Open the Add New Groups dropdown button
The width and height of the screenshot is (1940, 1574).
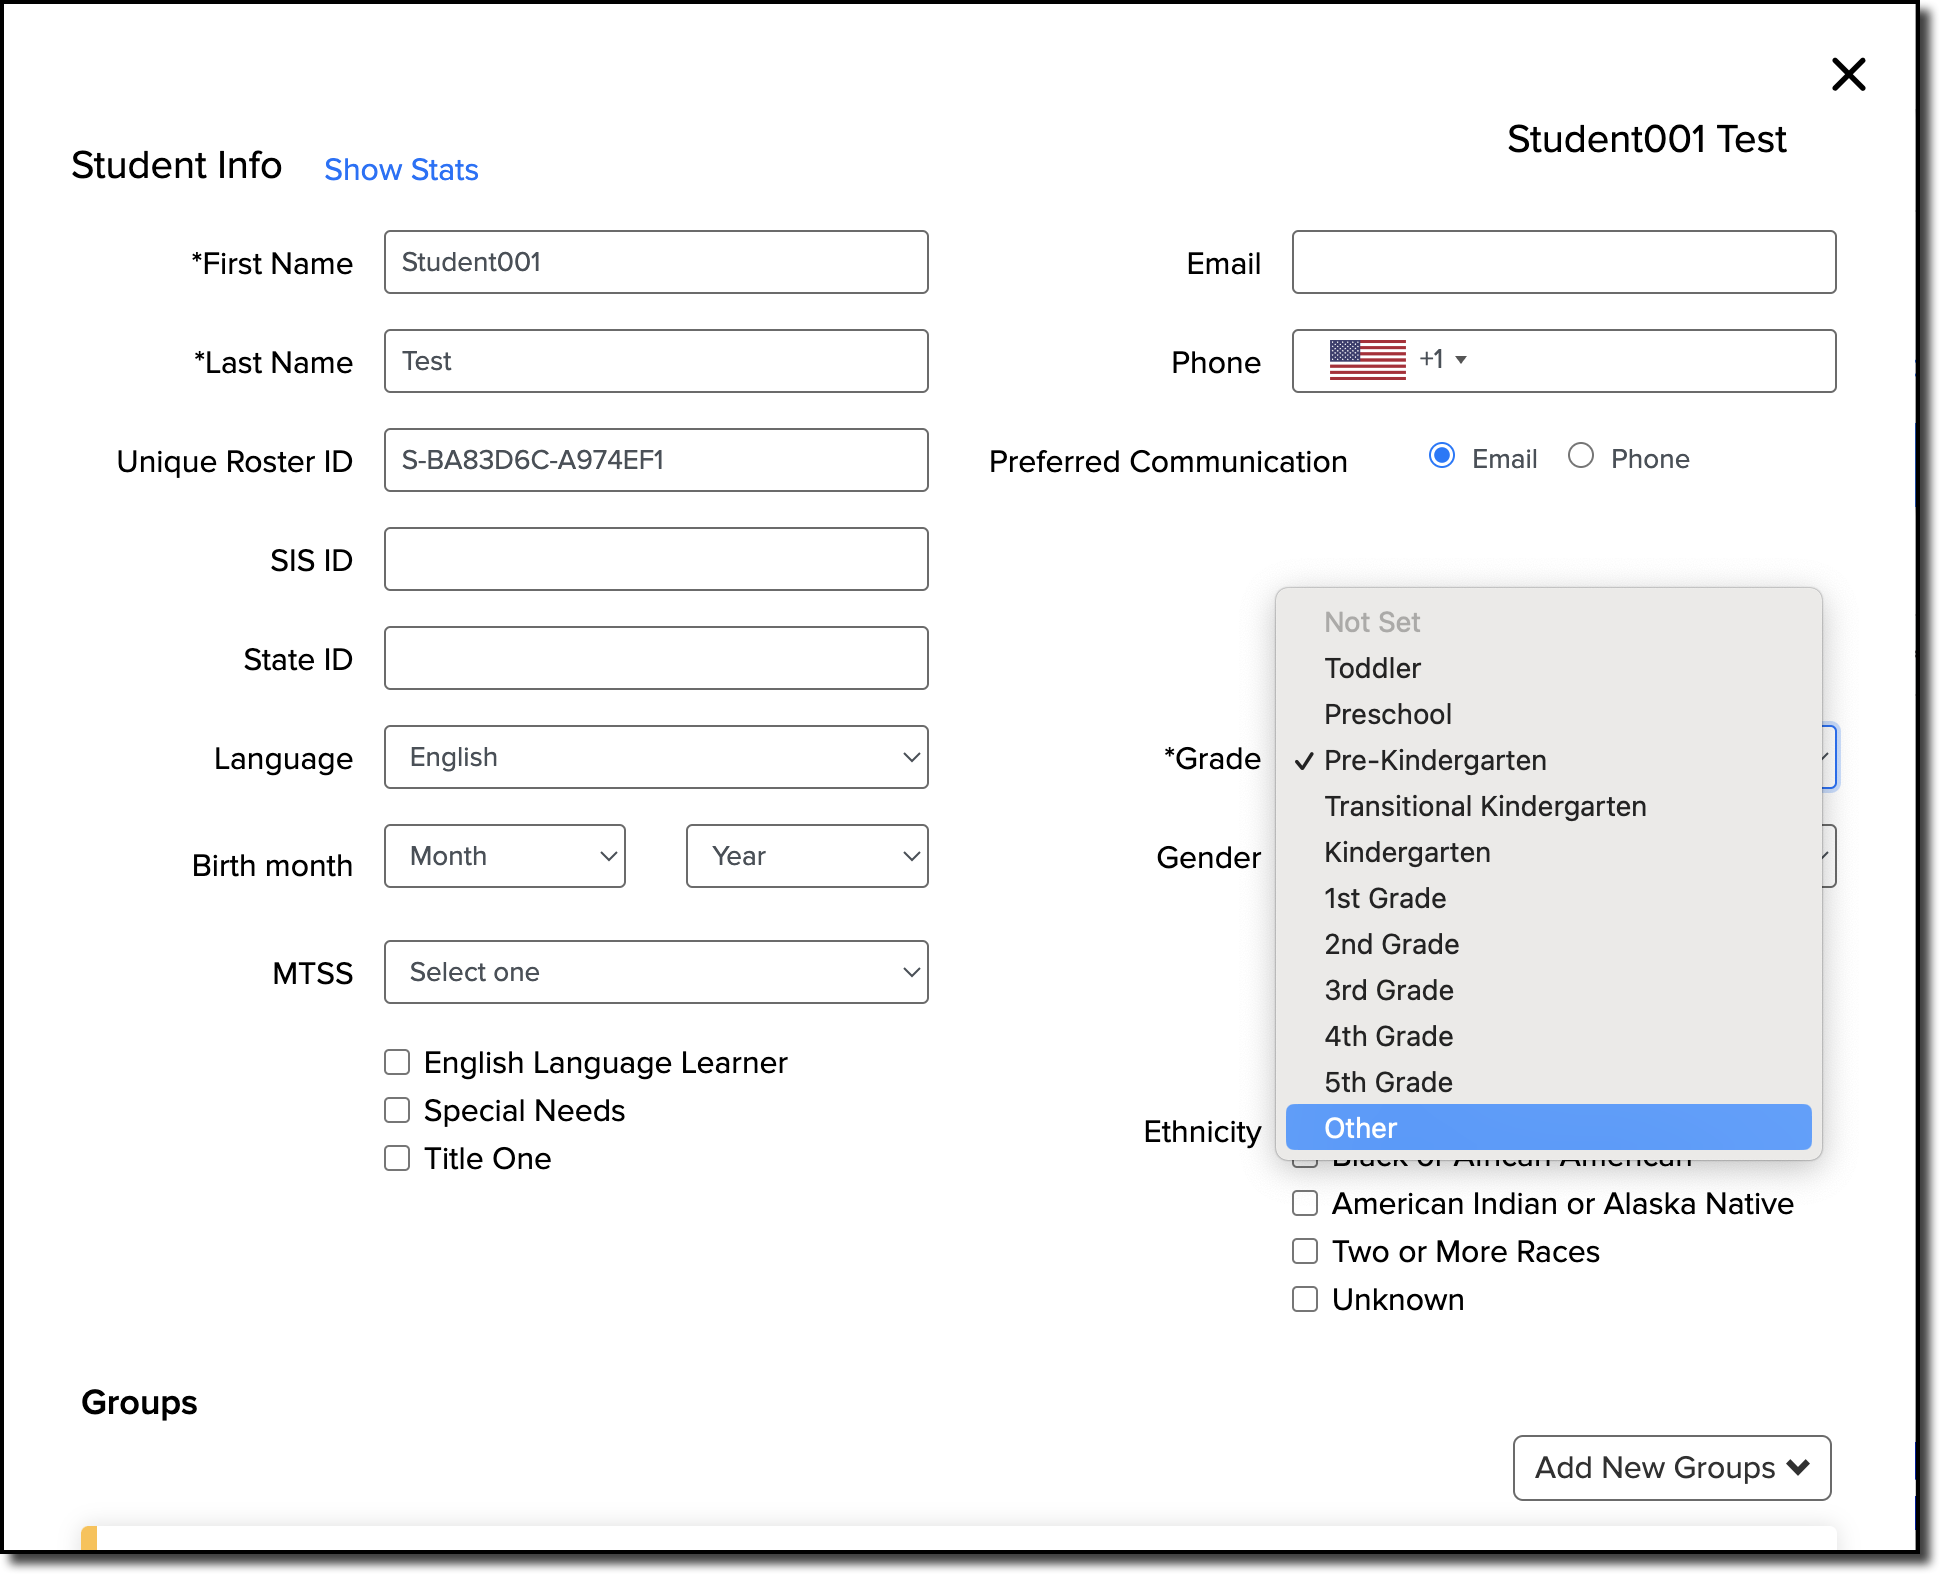1672,1468
